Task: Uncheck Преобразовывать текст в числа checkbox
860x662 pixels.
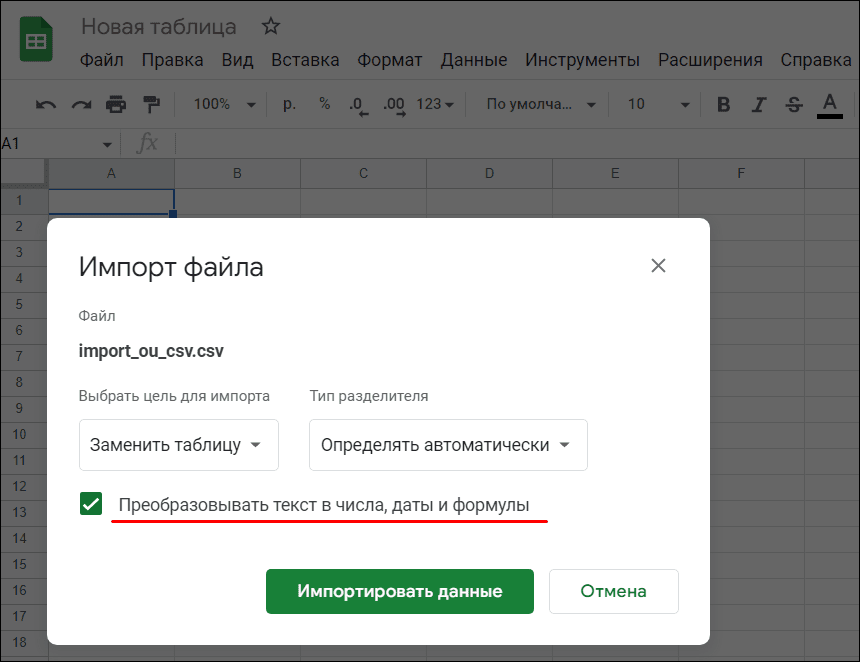Action: click(91, 504)
